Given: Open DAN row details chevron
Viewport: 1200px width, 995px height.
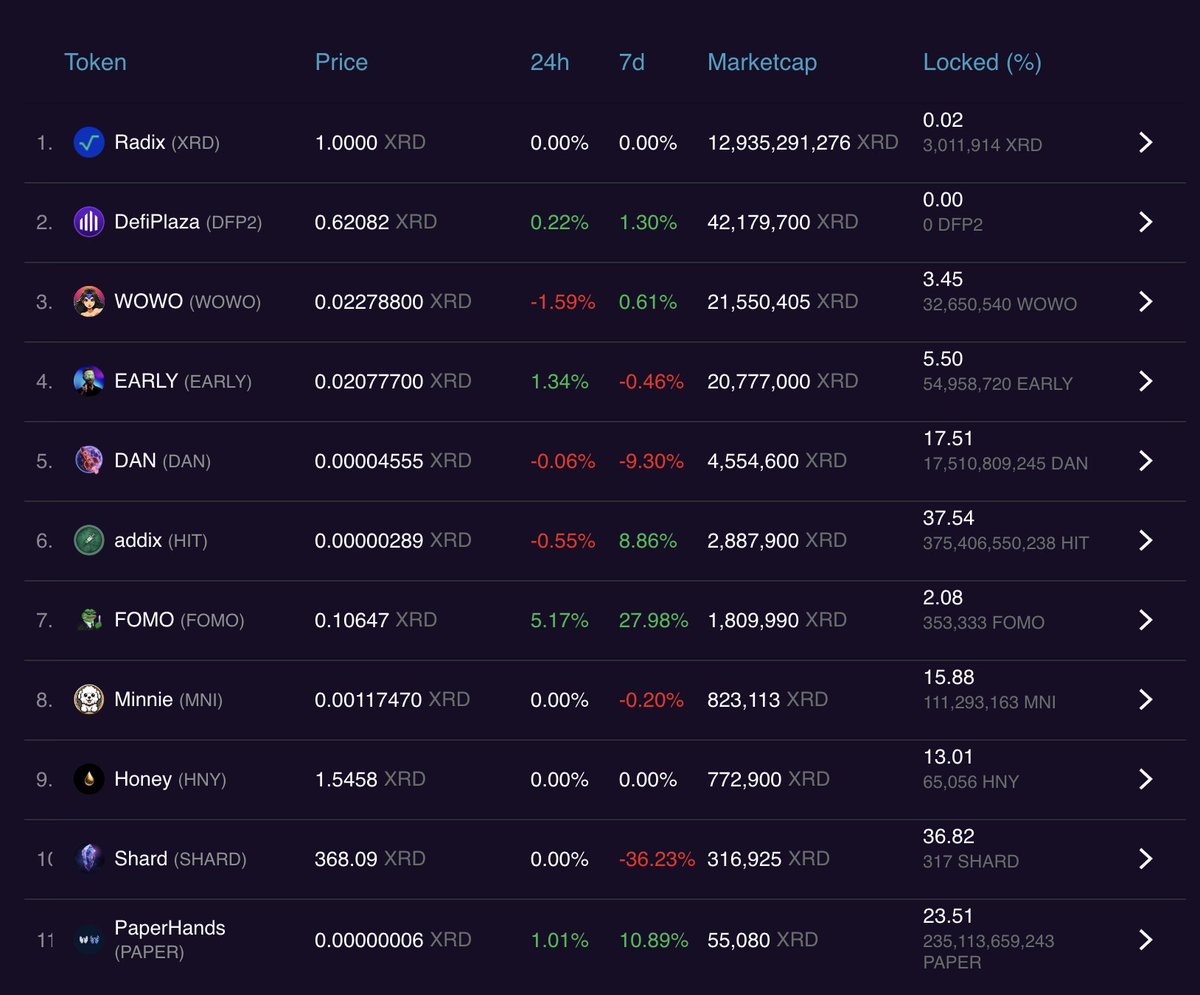Looking at the screenshot, I should [1146, 461].
